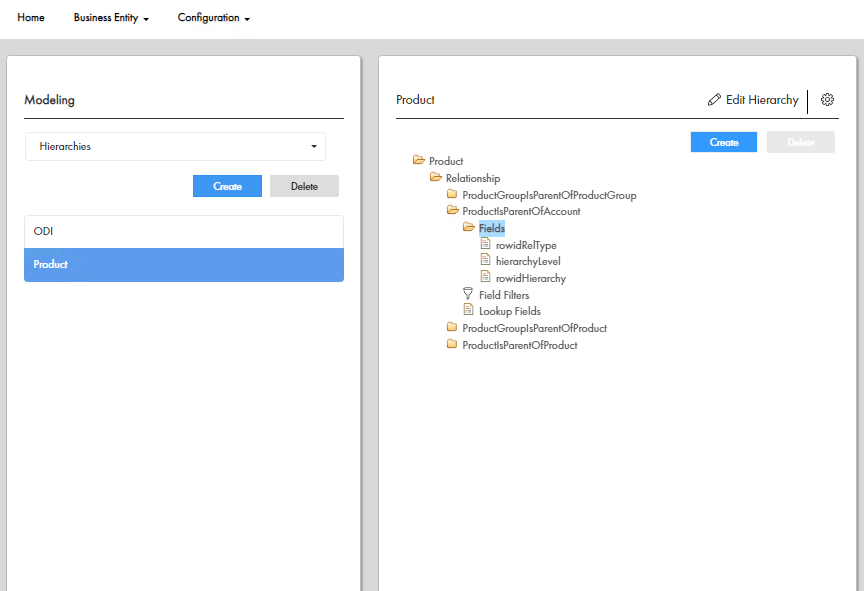Click the Edit Hierarchy link

pyautogui.click(x=762, y=100)
